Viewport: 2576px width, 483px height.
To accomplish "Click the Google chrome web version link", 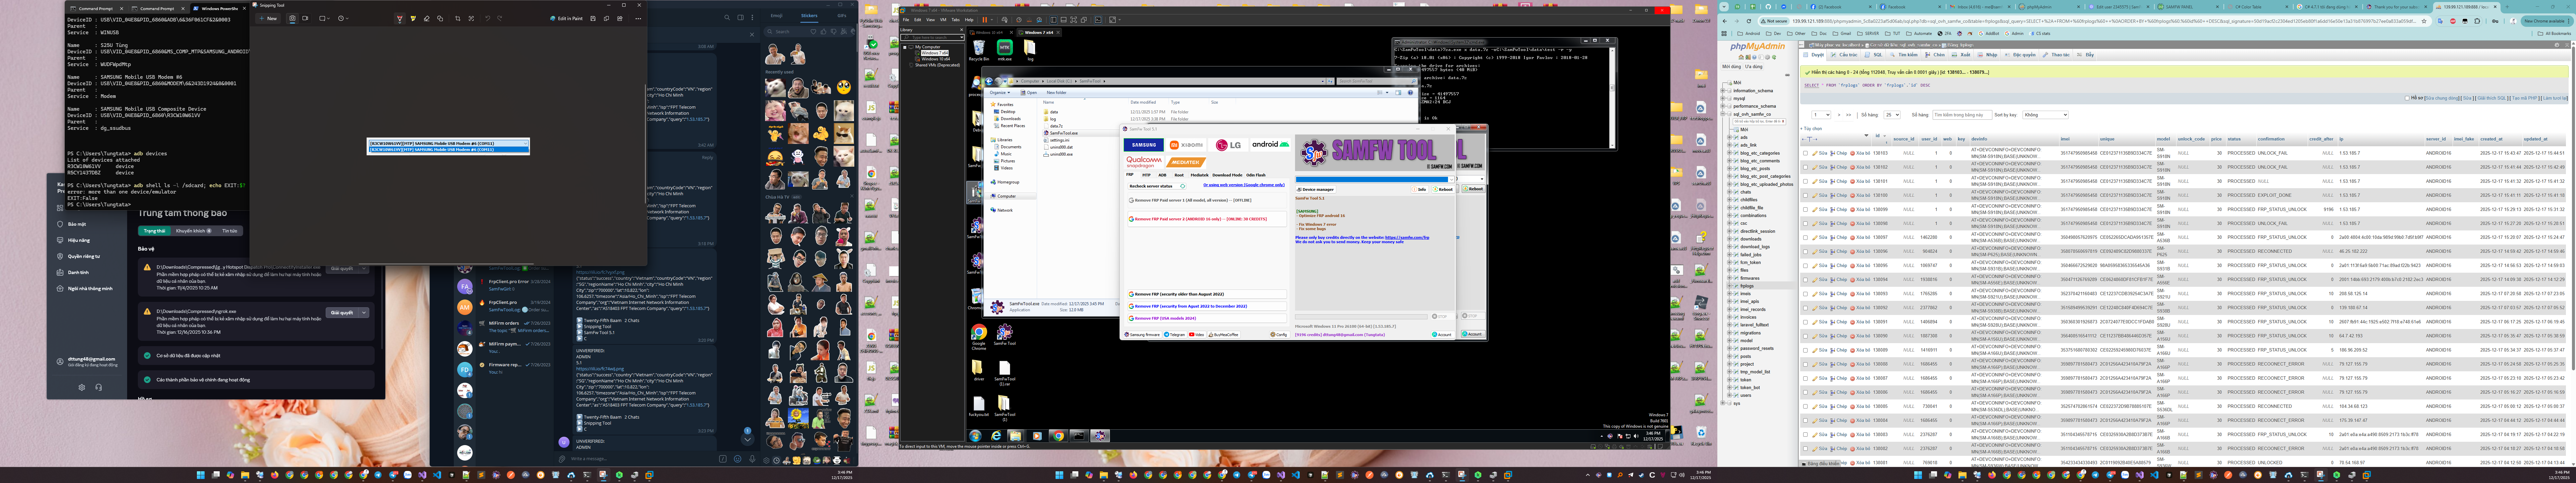I will click(x=1244, y=185).
